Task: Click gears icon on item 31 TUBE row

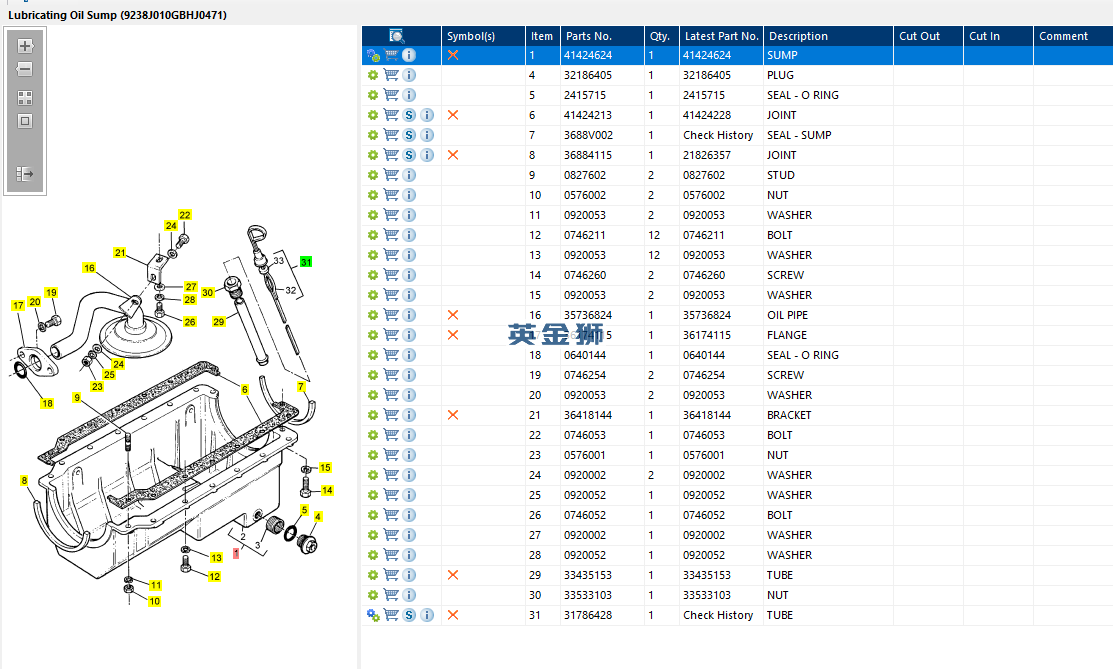Action: click(x=373, y=615)
